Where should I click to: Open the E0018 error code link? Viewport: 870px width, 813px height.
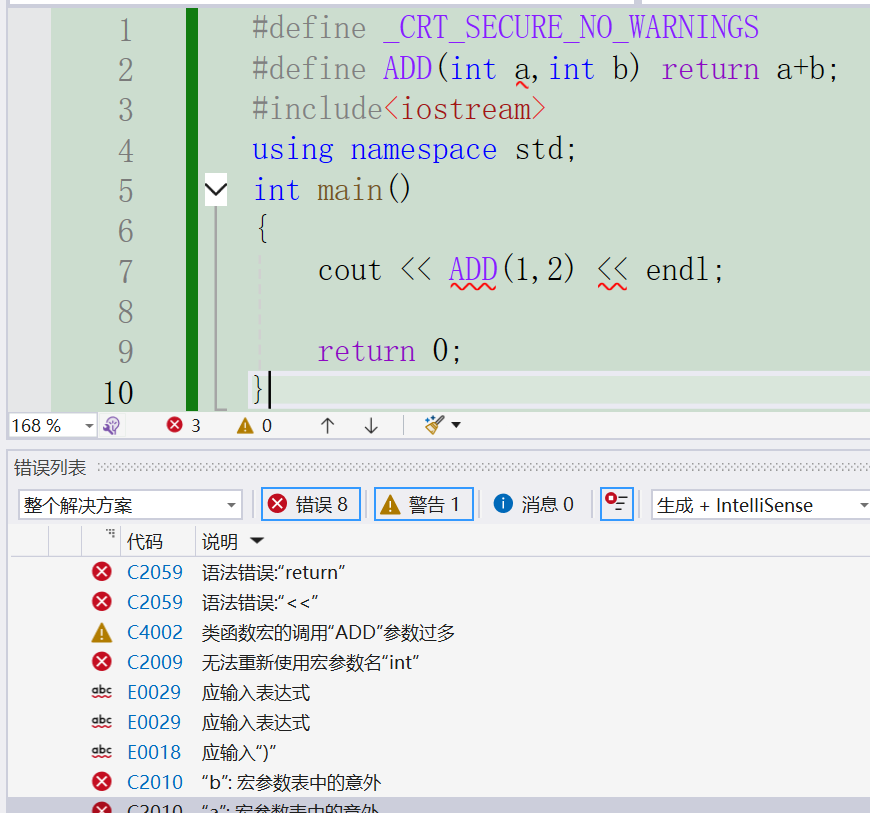pos(154,752)
